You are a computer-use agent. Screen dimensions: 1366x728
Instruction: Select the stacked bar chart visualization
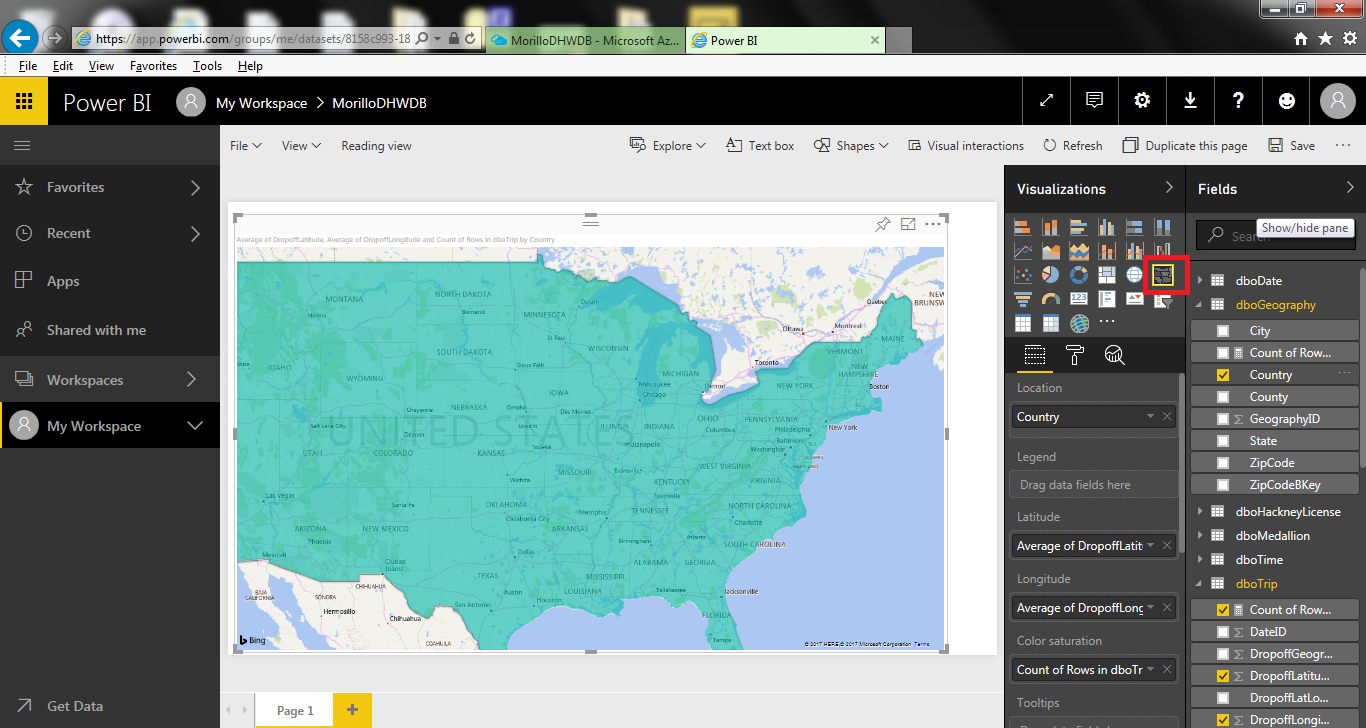point(1023,227)
